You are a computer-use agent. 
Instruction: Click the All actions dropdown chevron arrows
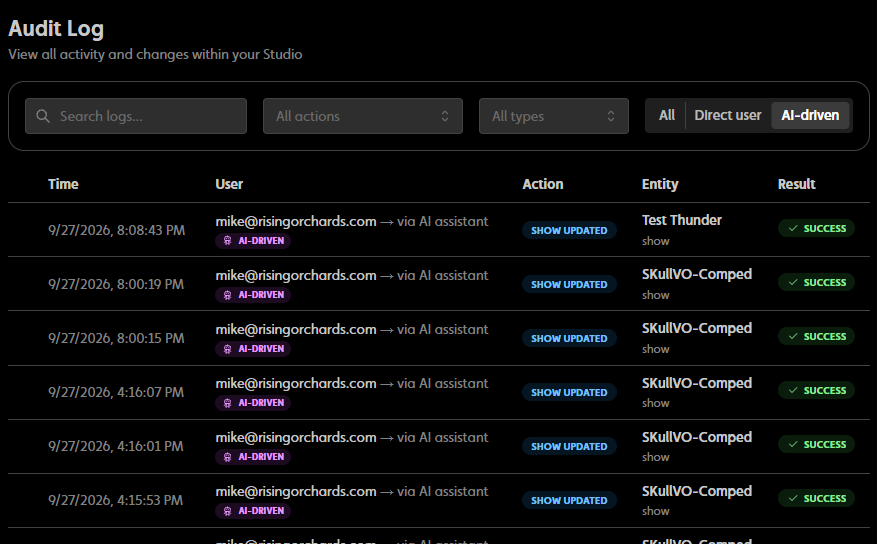point(445,116)
